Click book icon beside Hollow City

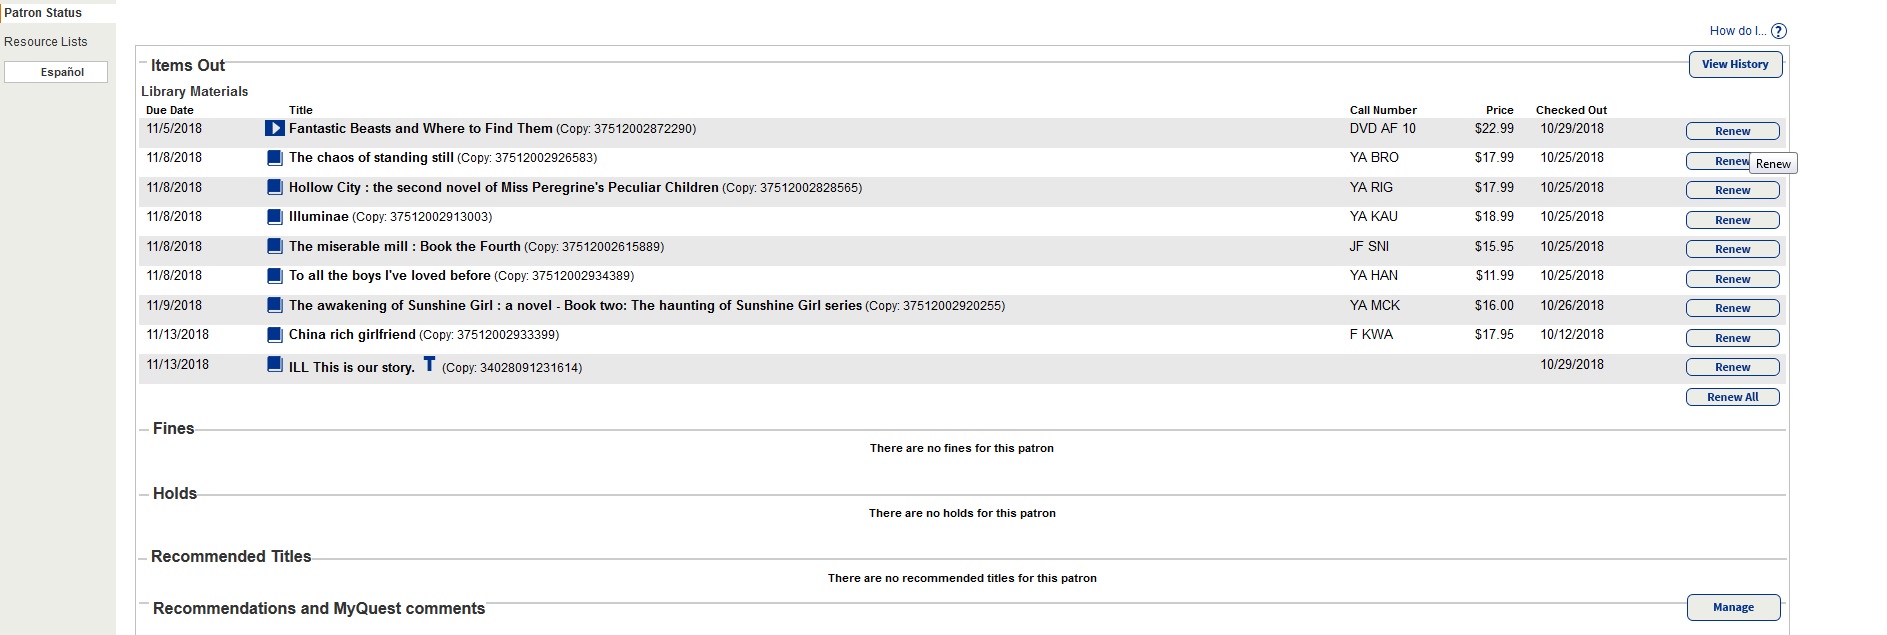(x=275, y=187)
